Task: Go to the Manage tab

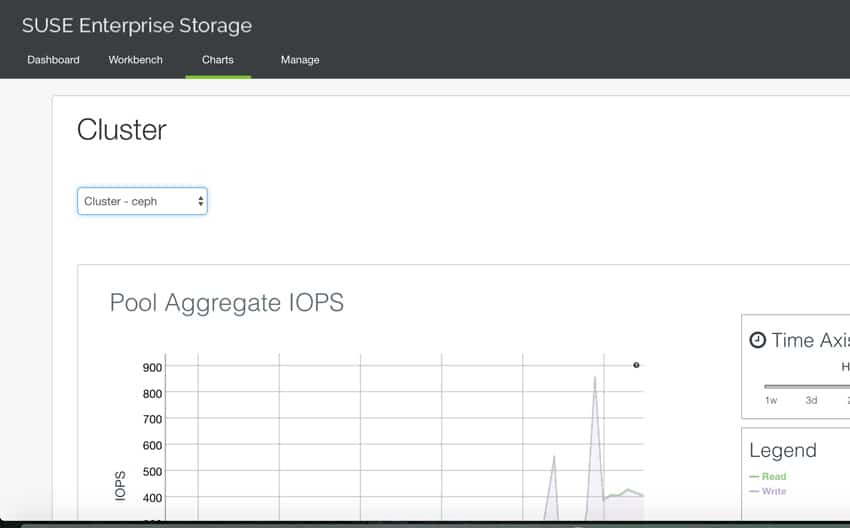Action: click(x=300, y=60)
